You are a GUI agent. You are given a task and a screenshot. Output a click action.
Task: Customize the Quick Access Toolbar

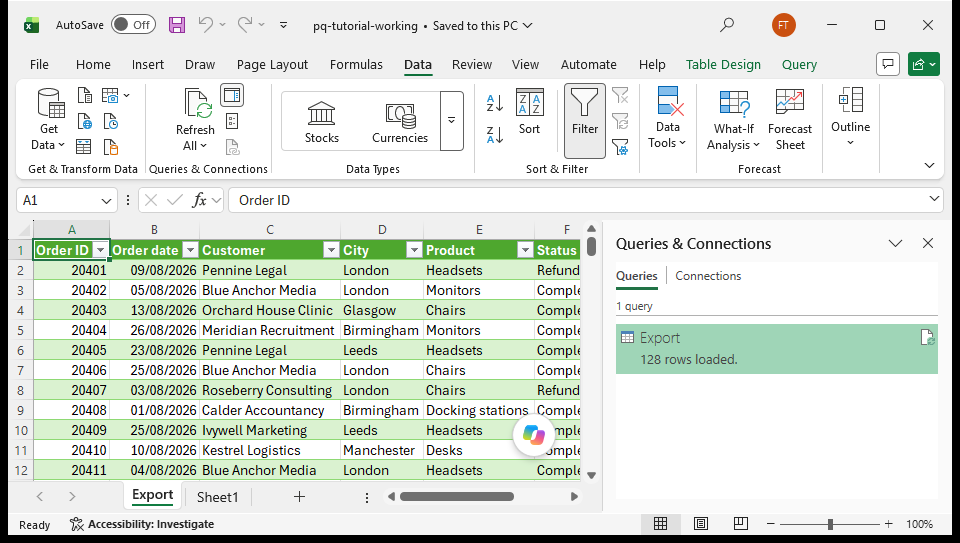click(x=283, y=25)
